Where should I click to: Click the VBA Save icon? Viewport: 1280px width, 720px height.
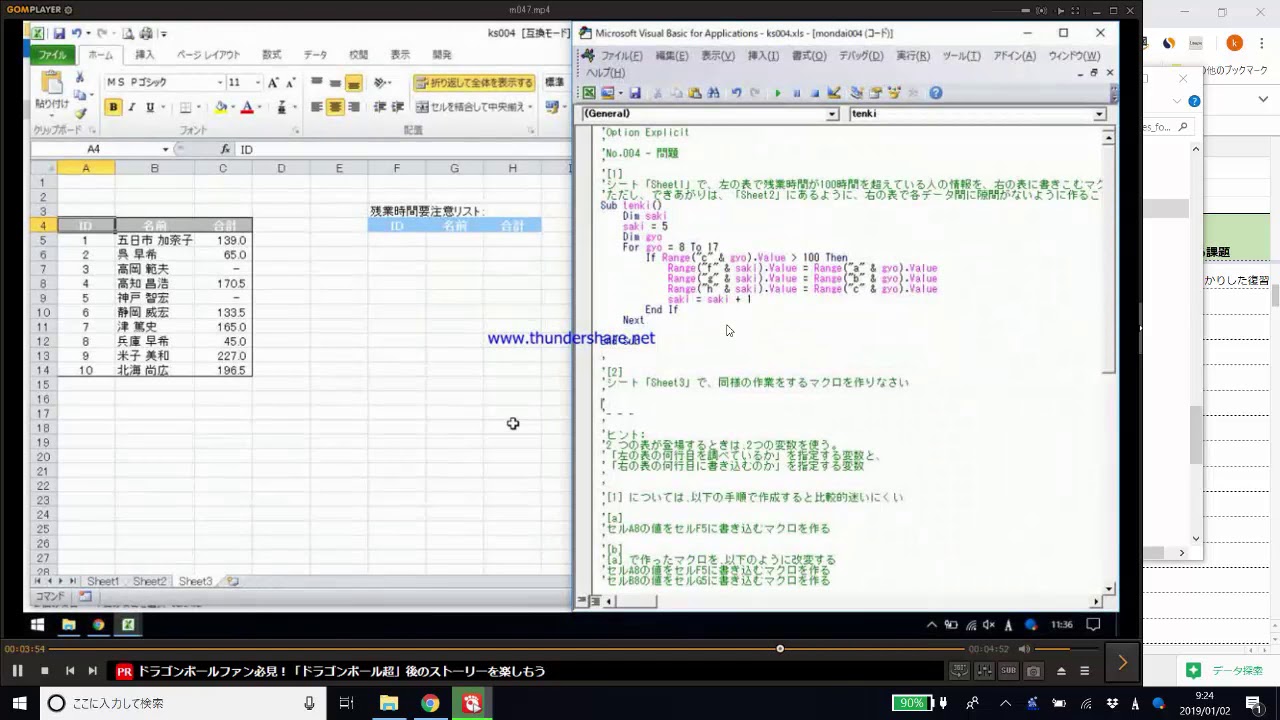coord(634,93)
